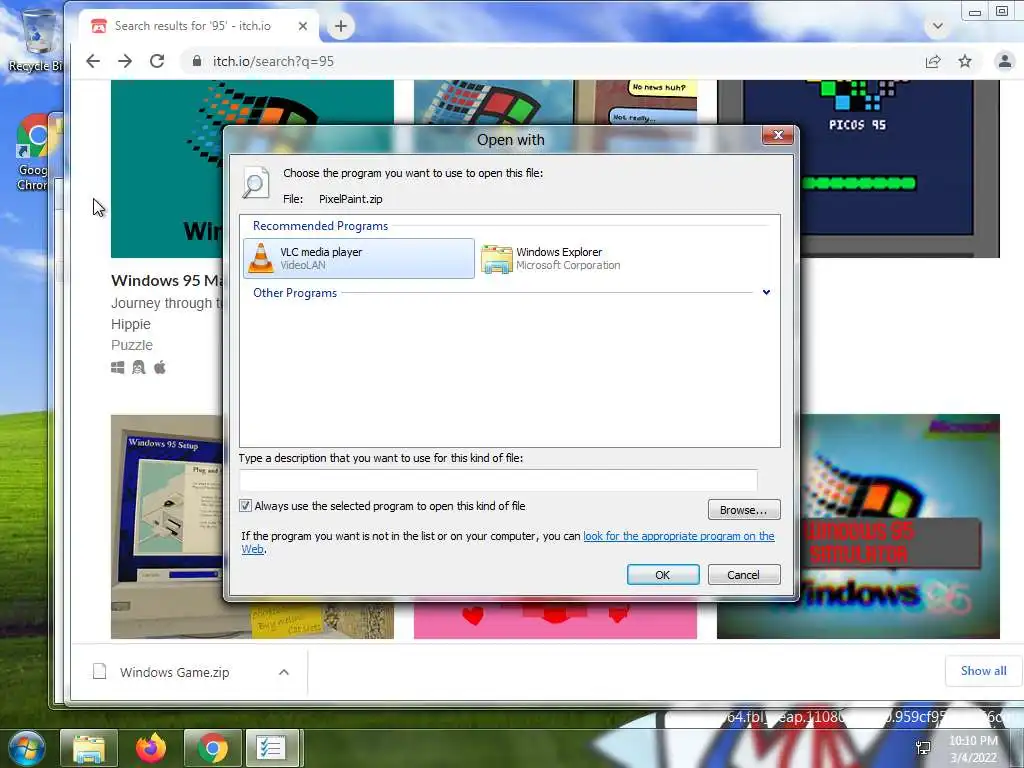The width and height of the screenshot is (1024, 768).
Task: Close the Open with dialog
Action: click(778, 135)
